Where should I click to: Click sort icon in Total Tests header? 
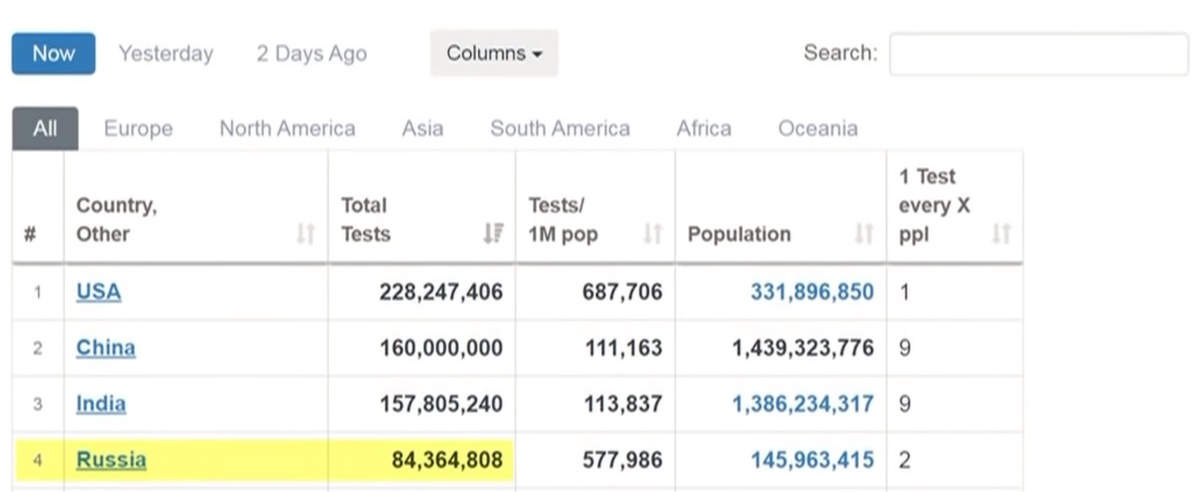(493, 234)
